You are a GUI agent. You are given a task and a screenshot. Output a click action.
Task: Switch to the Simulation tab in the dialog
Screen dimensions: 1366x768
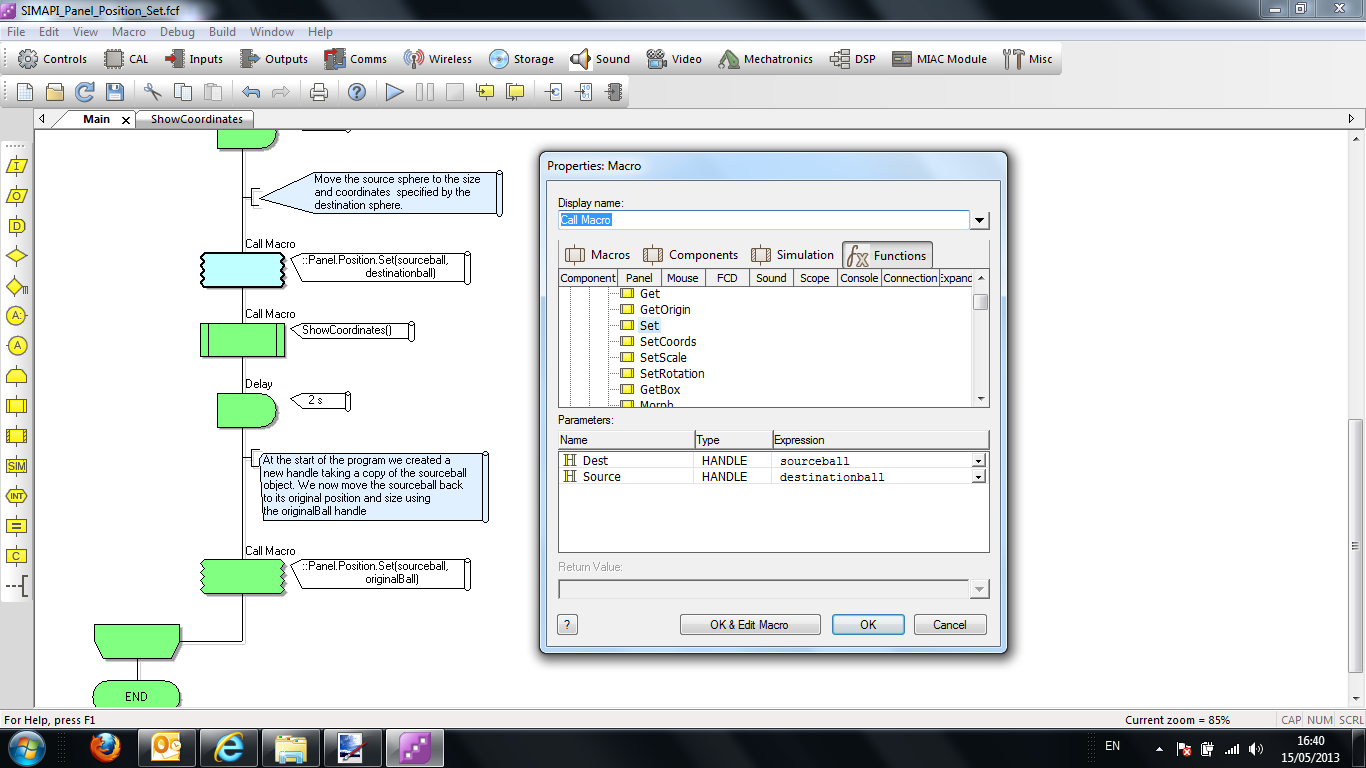[792, 255]
